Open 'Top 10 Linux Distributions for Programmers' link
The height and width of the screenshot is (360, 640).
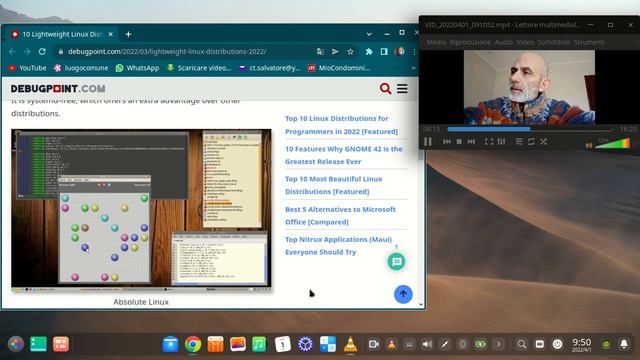pyautogui.click(x=341, y=125)
